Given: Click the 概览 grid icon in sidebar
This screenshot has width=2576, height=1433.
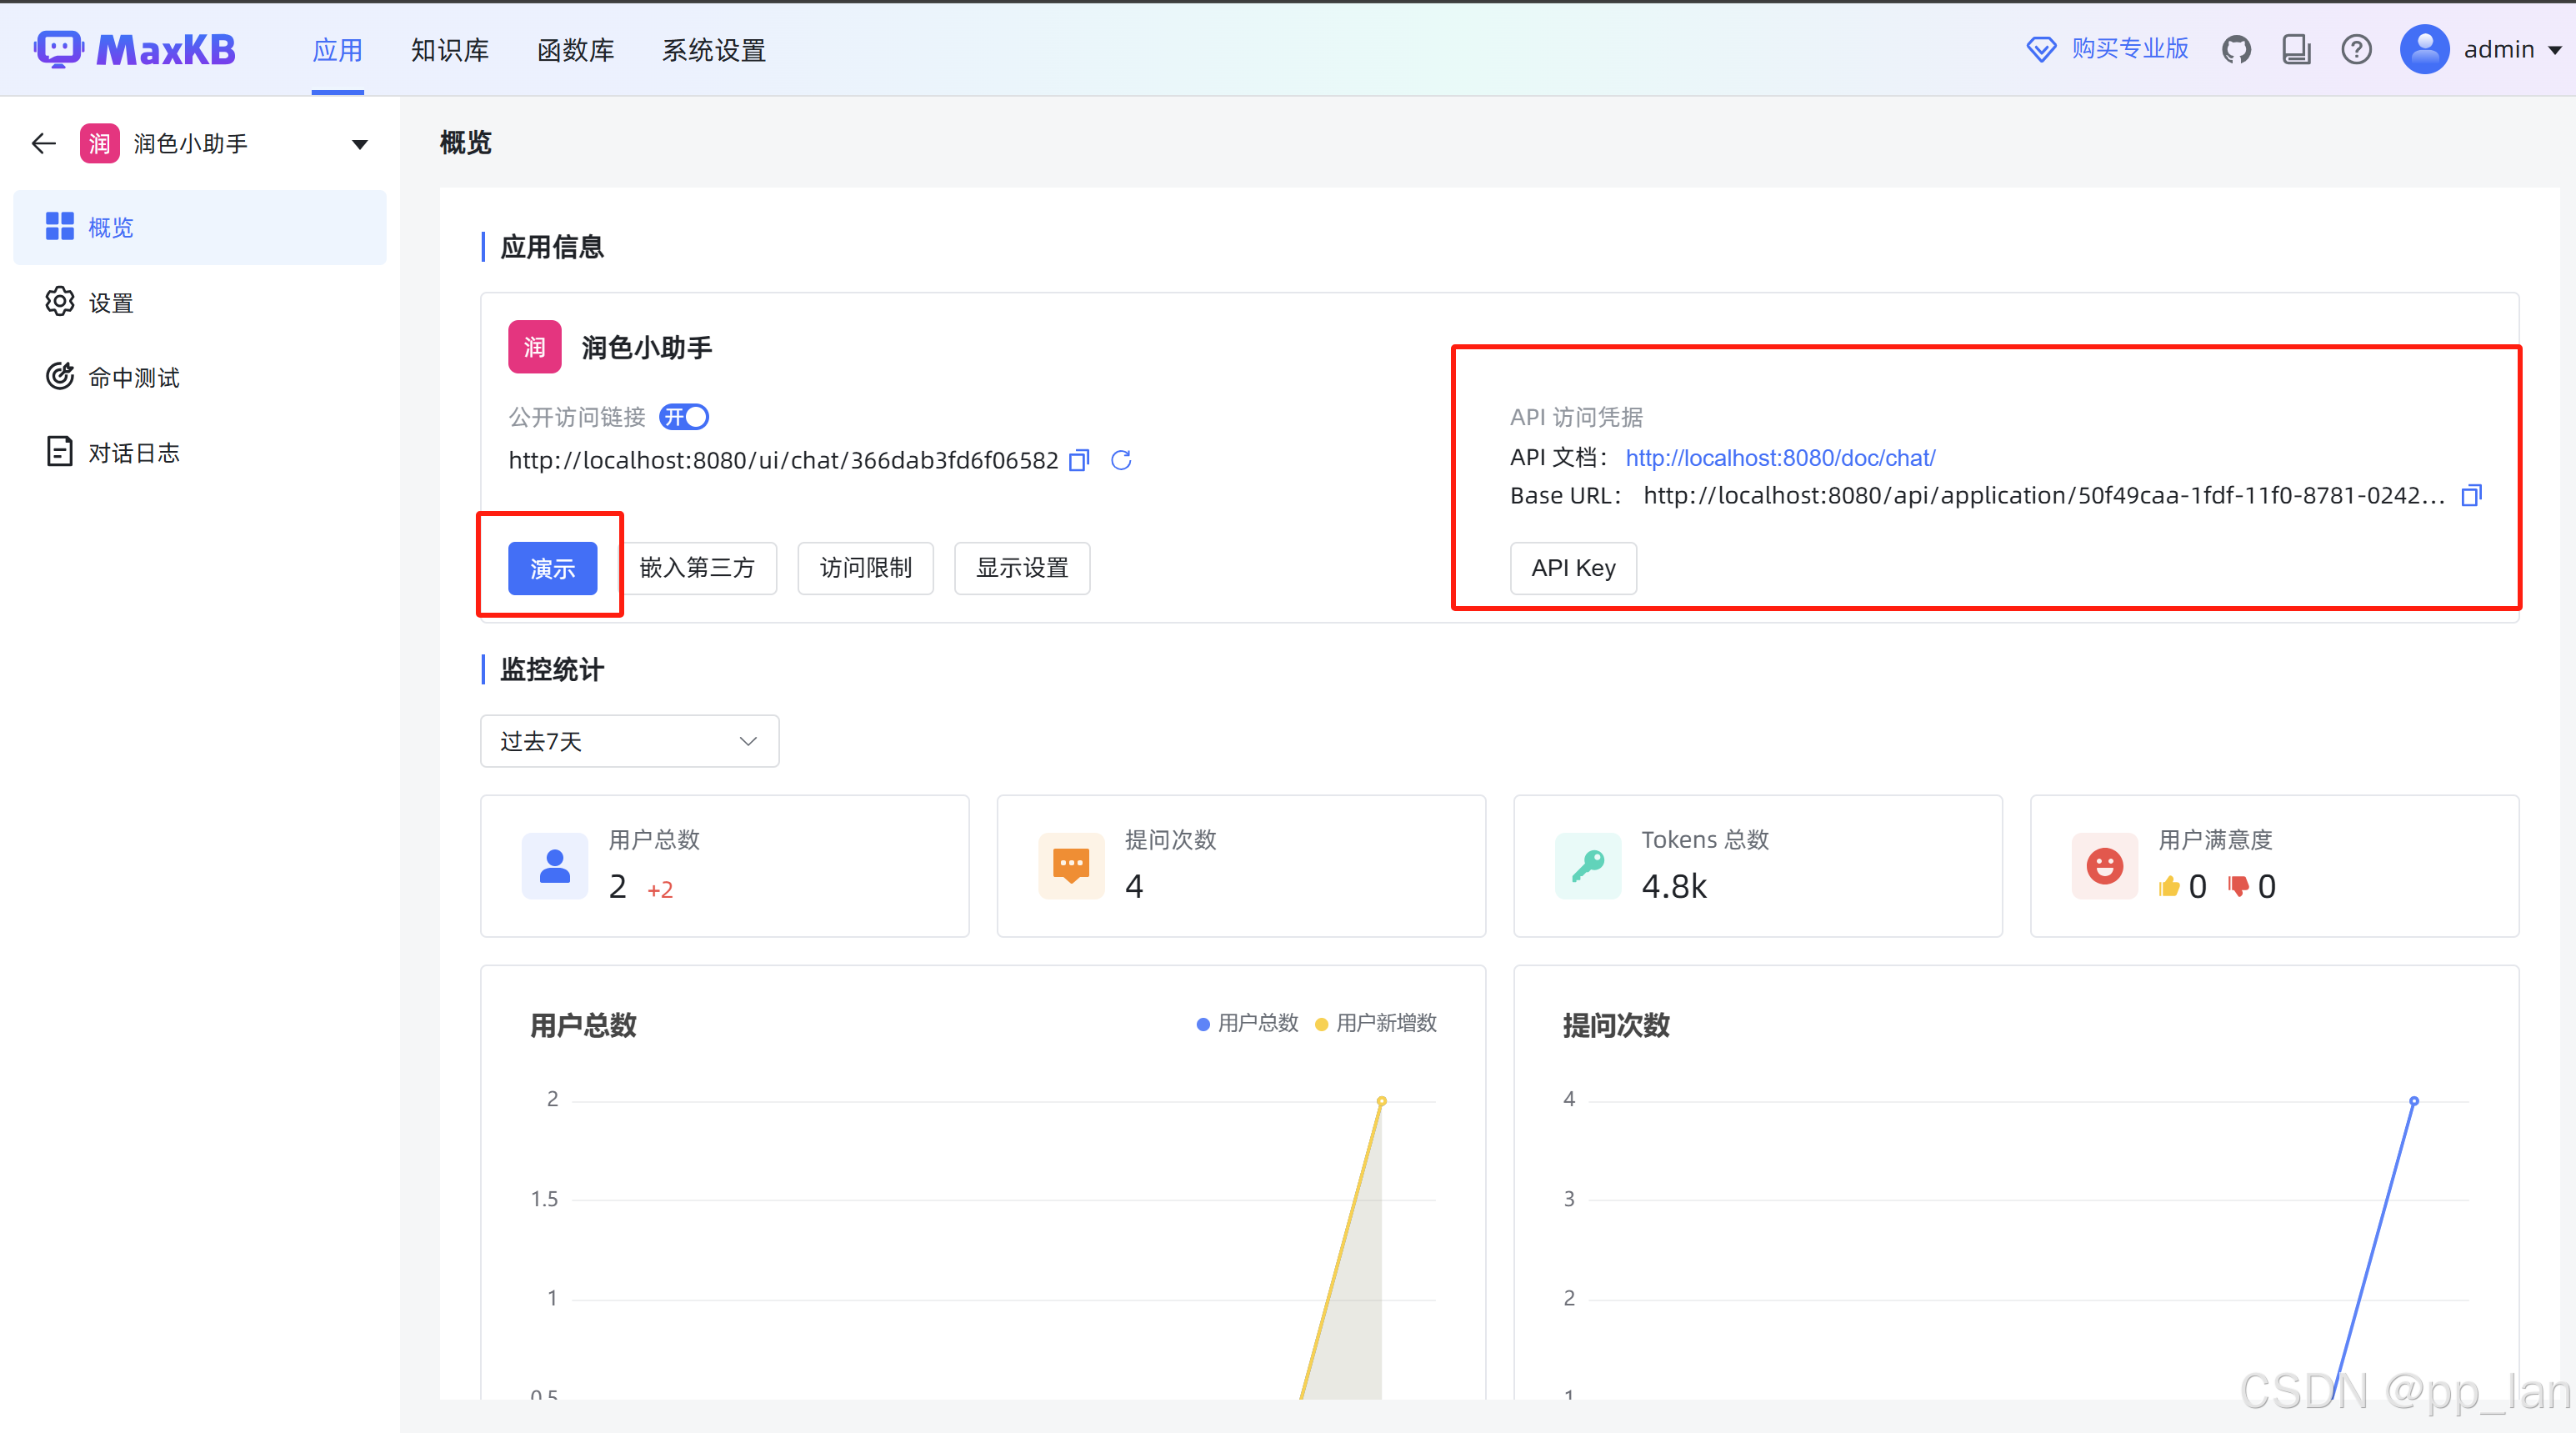Looking at the screenshot, I should click(60, 227).
